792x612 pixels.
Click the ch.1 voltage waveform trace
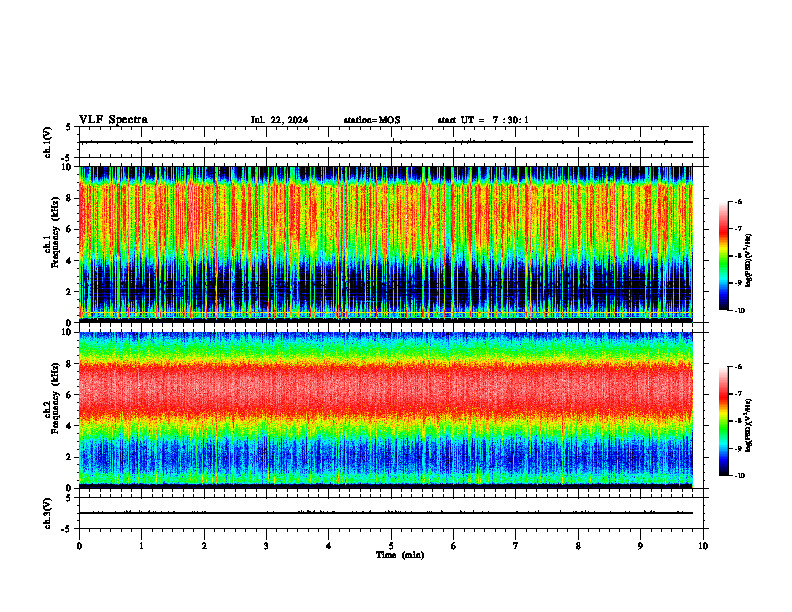(x=386, y=142)
